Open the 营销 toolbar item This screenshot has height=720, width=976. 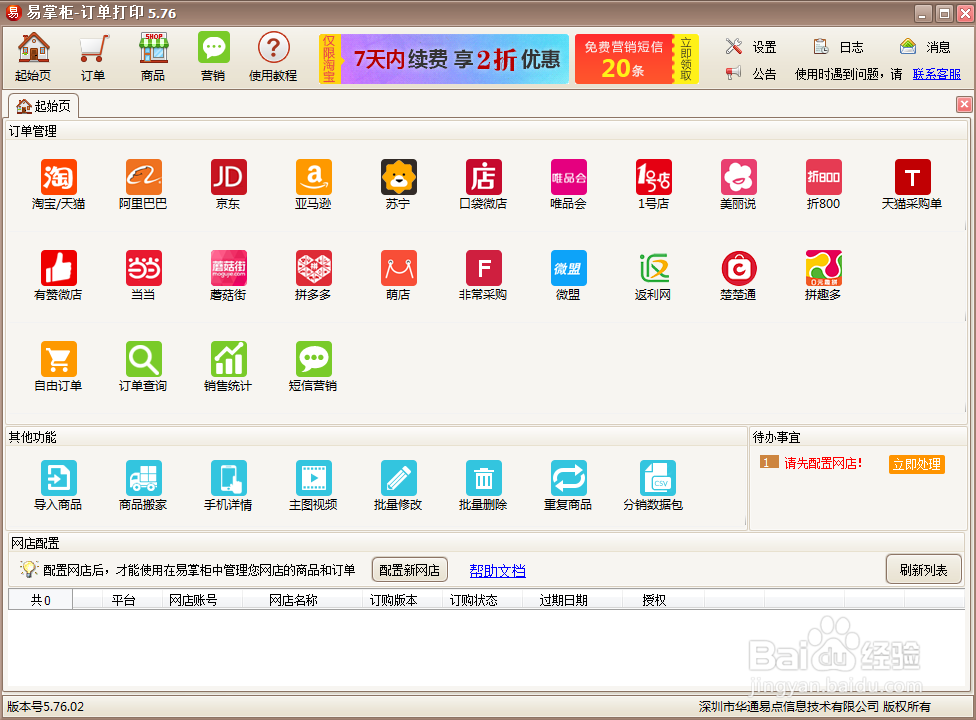click(x=214, y=57)
